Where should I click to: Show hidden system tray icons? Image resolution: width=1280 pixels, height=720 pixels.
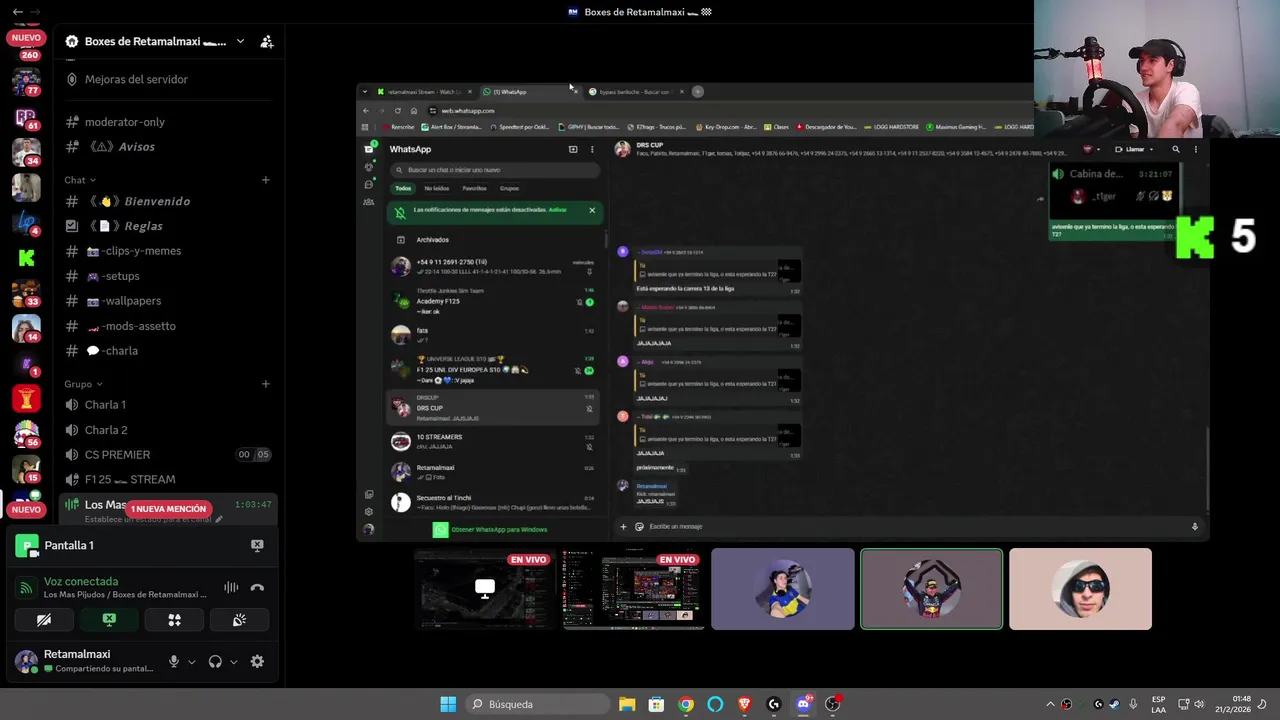tap(1050, 704)
